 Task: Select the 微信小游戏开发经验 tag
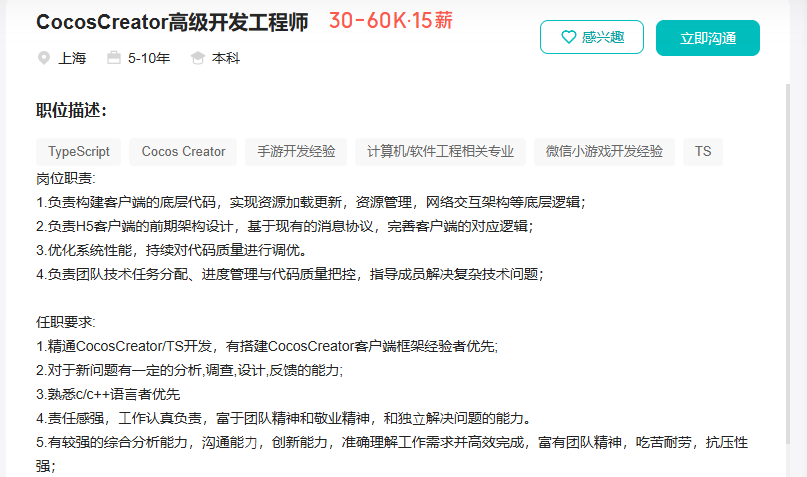pyautogui.click(x=604, y=152)
